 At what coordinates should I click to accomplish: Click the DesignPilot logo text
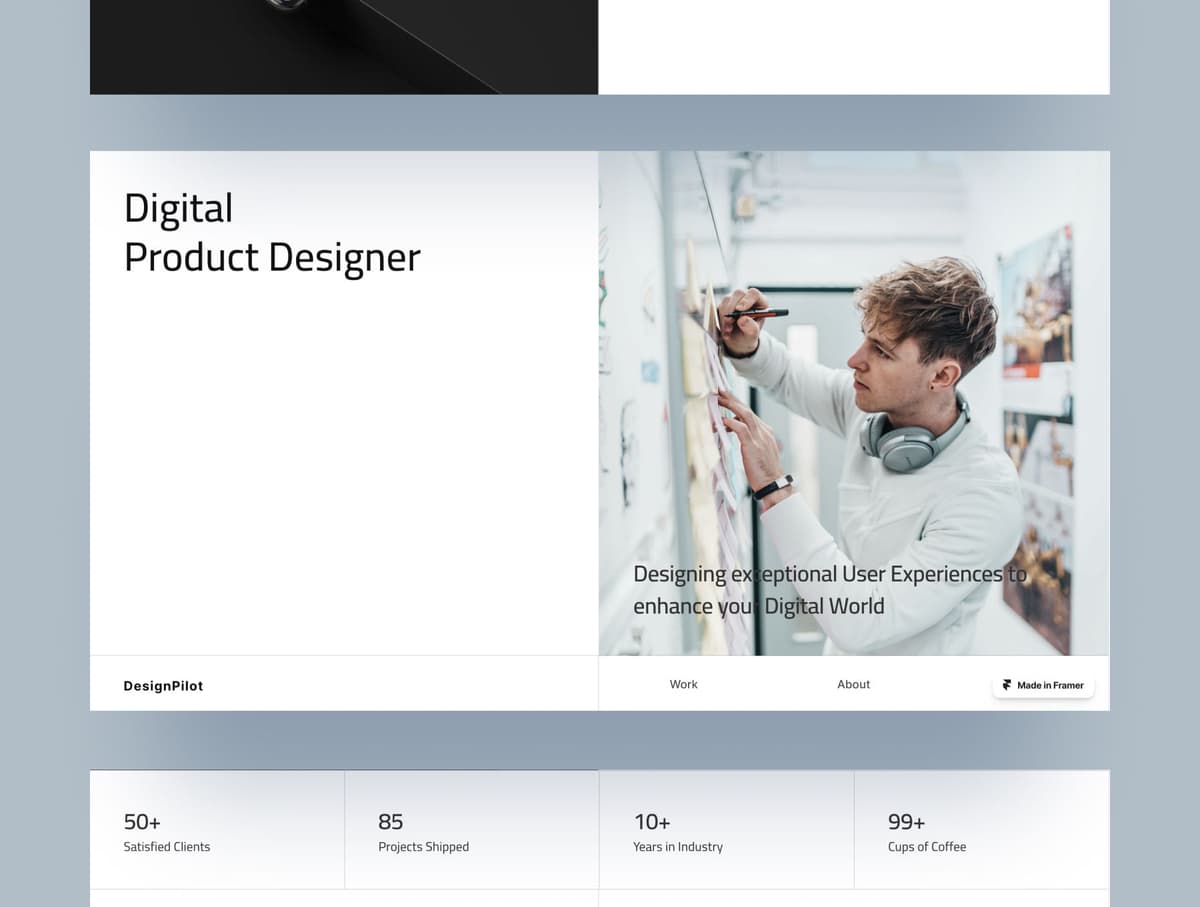[163, 685]
